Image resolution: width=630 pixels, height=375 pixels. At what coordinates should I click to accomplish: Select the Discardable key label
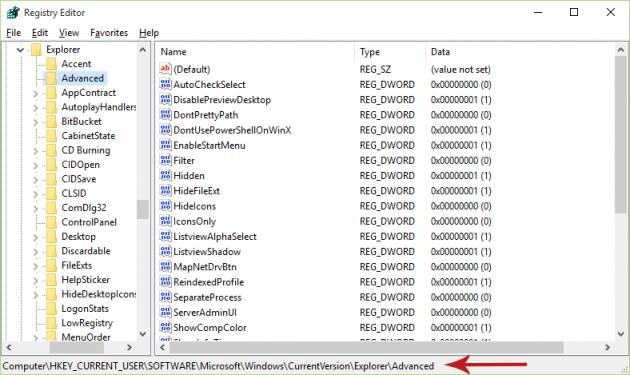click(x=86, y=251)
